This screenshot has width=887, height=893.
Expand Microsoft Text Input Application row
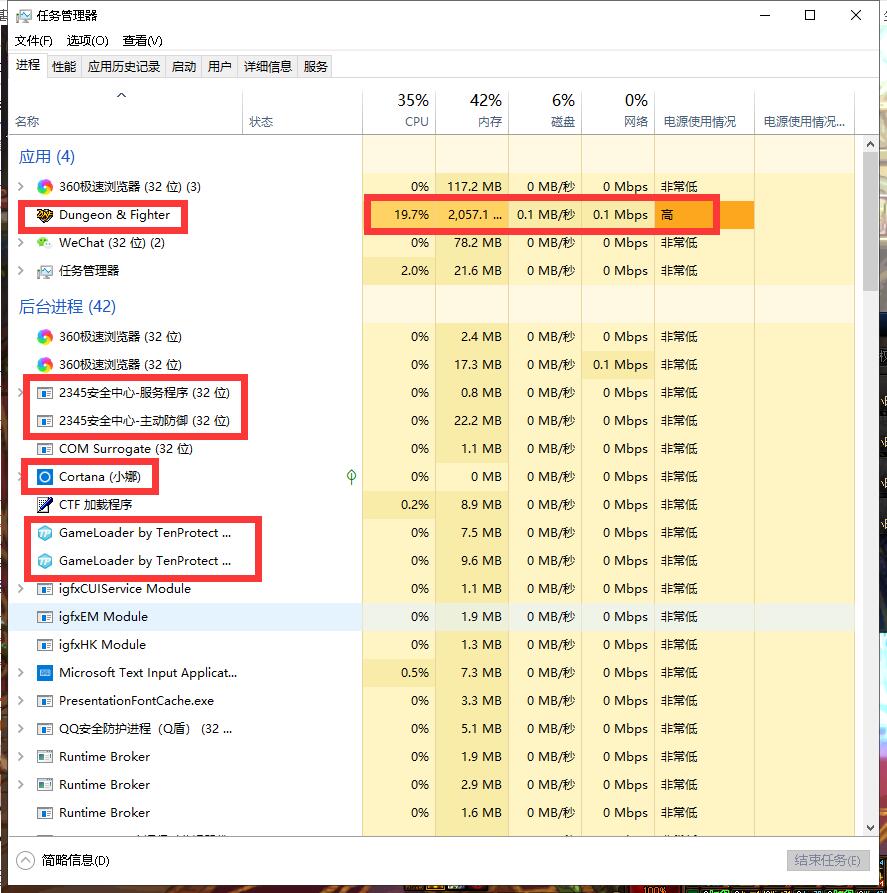[21, 672]
